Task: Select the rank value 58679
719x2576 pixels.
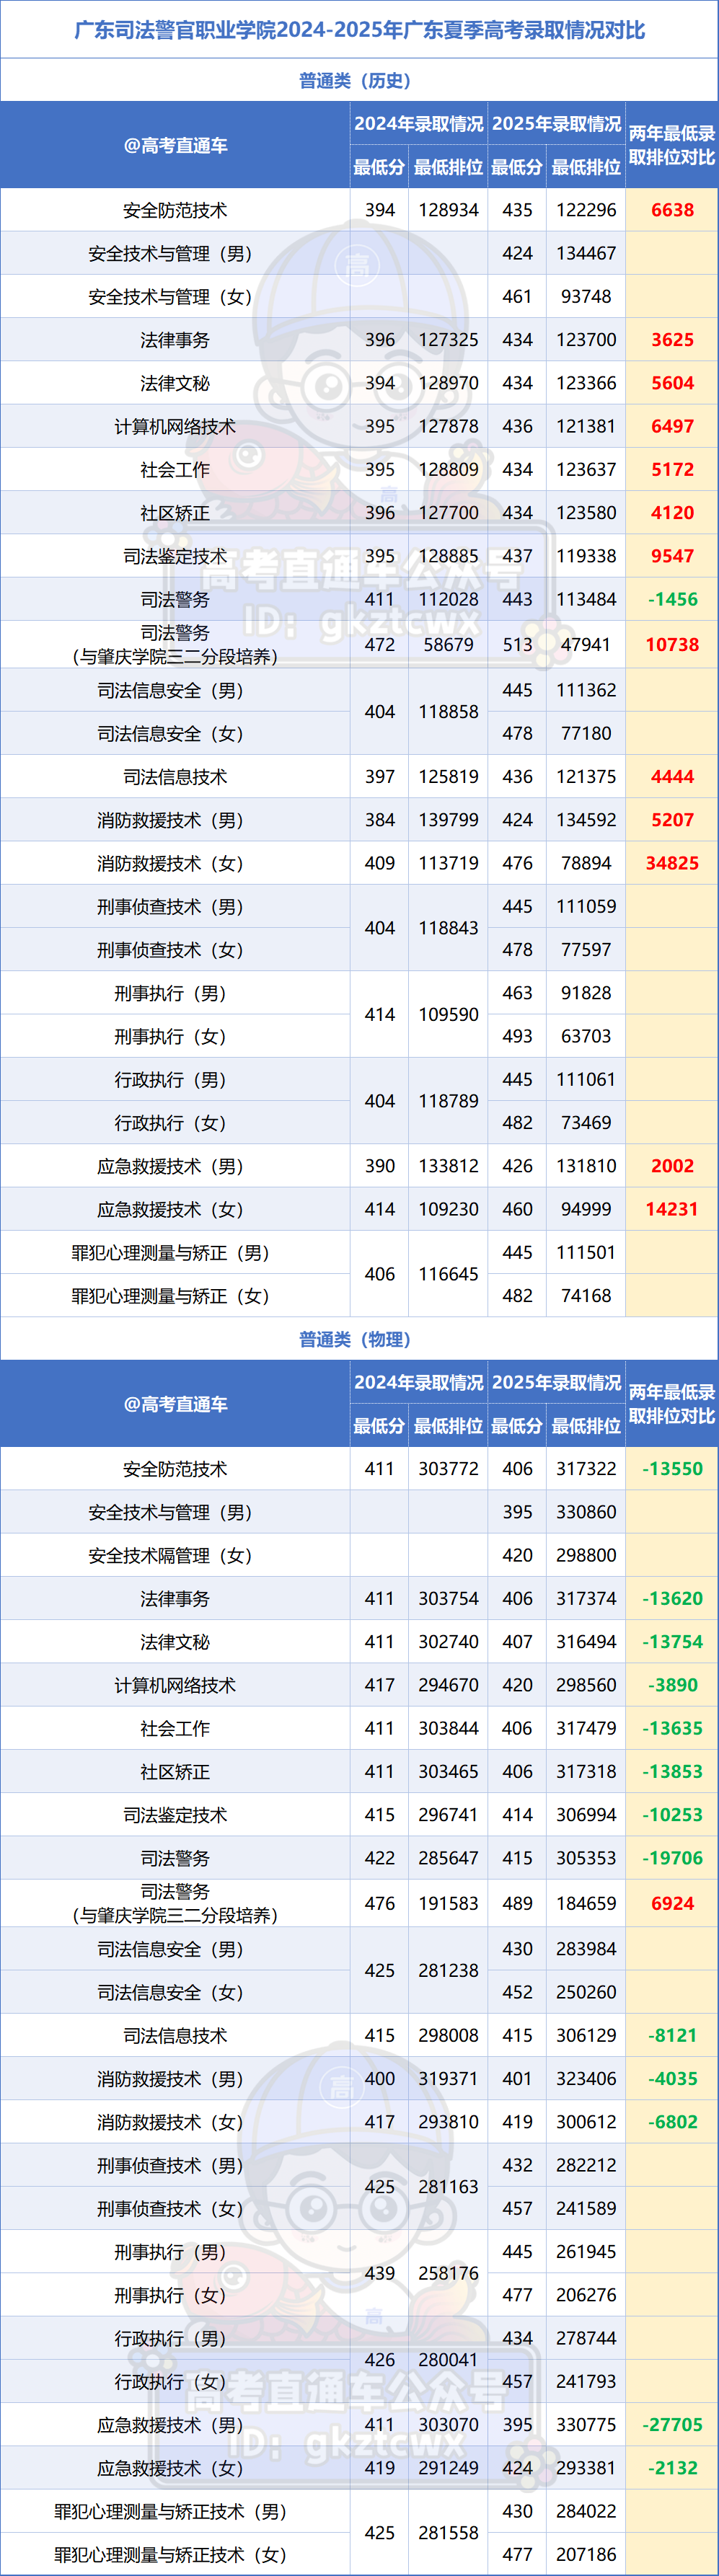Action: point(448,645)
